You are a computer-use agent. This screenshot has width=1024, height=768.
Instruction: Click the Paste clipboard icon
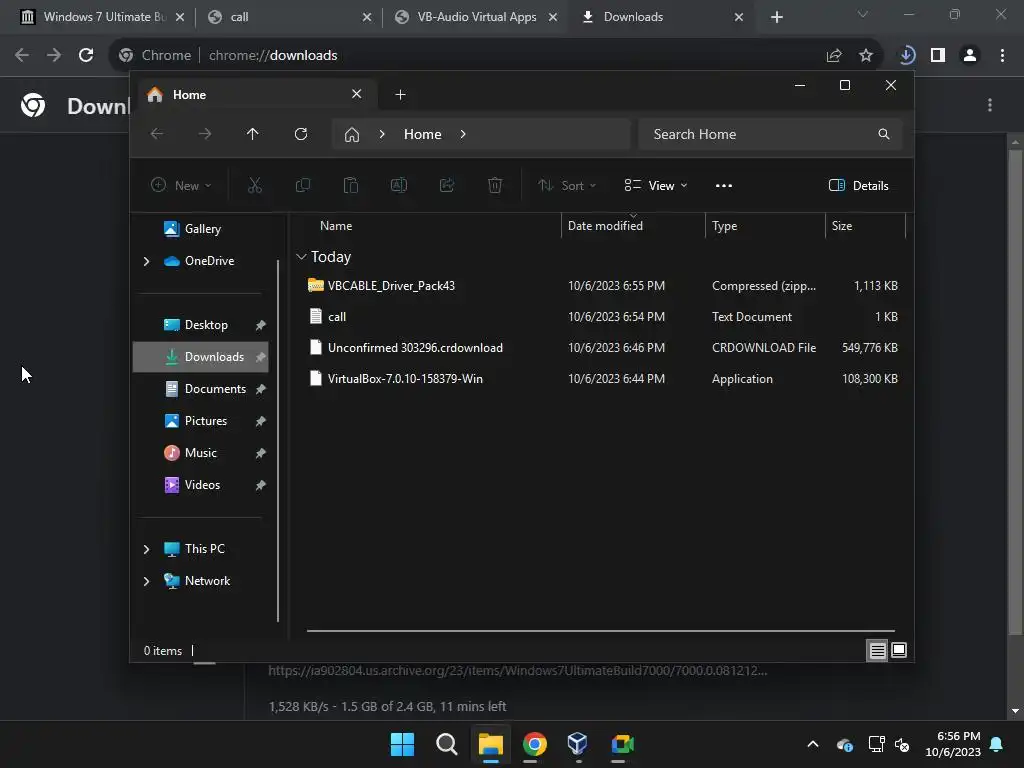tap(351, 185)
